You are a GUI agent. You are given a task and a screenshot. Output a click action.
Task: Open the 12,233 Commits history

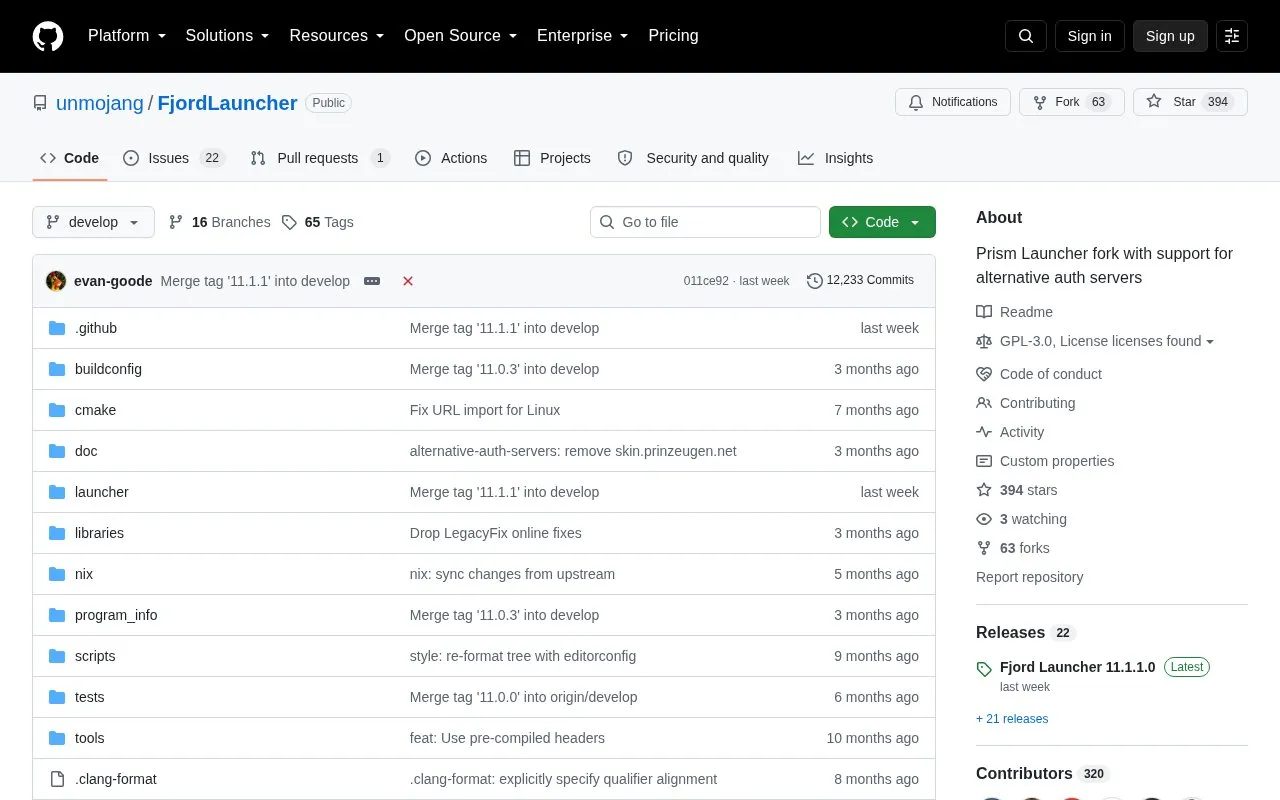click(x=860, y=281)
